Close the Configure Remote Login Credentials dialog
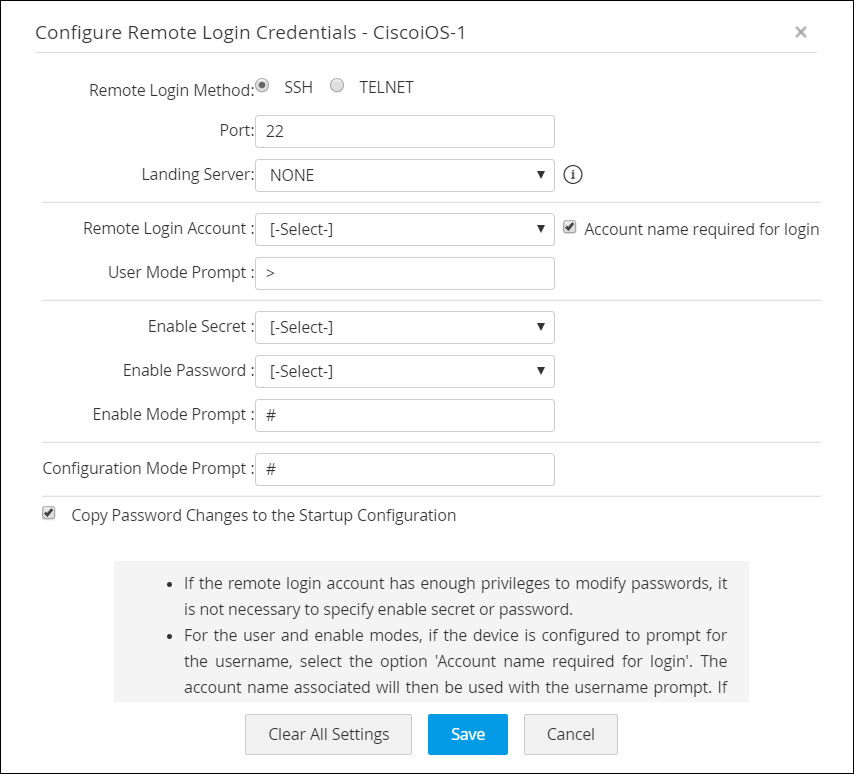 [x=800, y=32]
